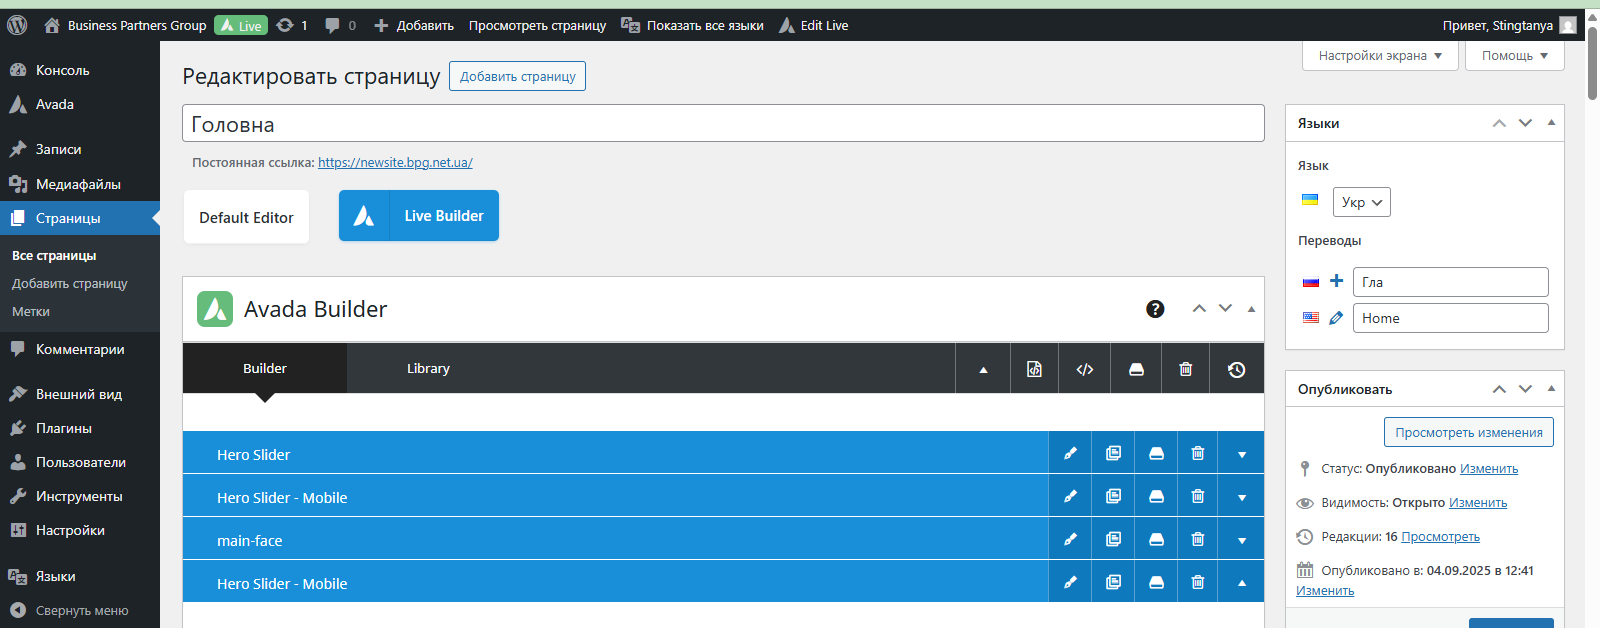Toggle the Avada Builder panel triangle

(1251, 309)
